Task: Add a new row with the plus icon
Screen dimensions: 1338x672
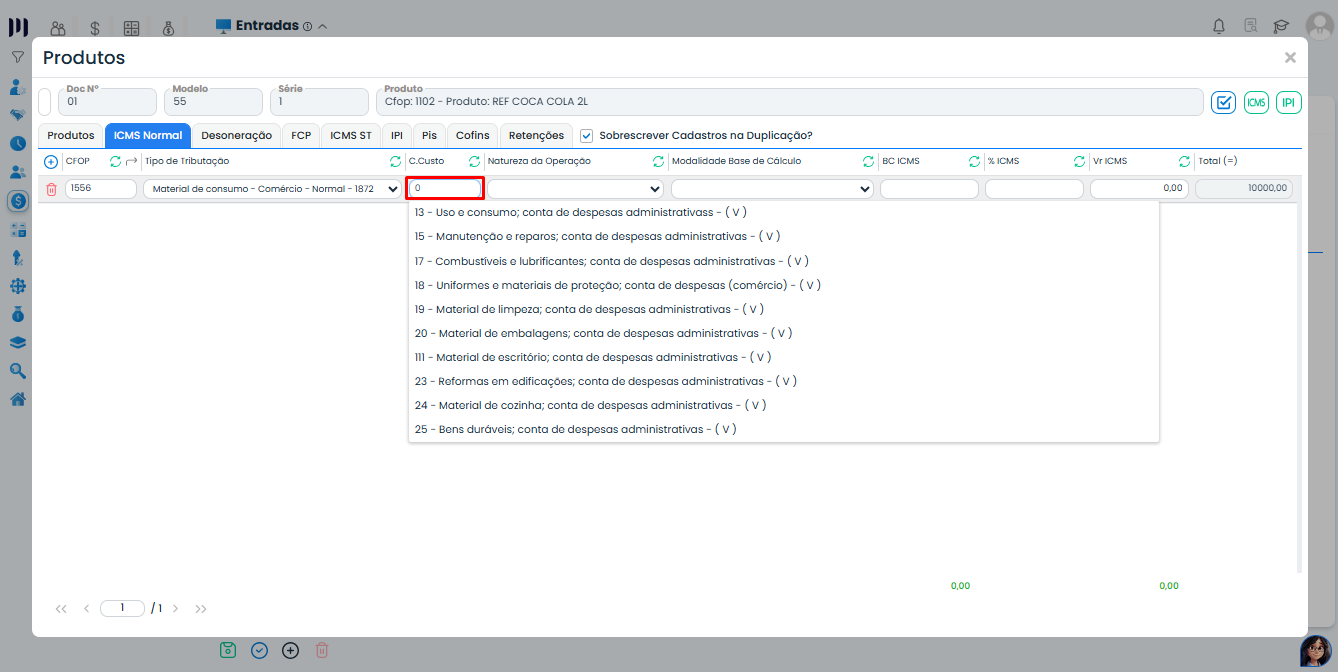Action: (51, 161)
